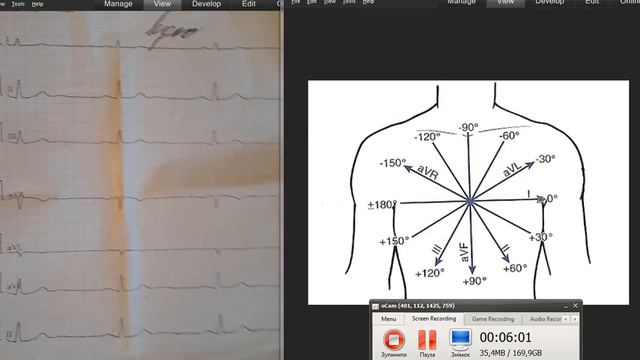Image resolution: width=640 pixels, height=360 pixels.
Task: Click the 00:06:01 recording timer
Action: (x=505, y=338)
